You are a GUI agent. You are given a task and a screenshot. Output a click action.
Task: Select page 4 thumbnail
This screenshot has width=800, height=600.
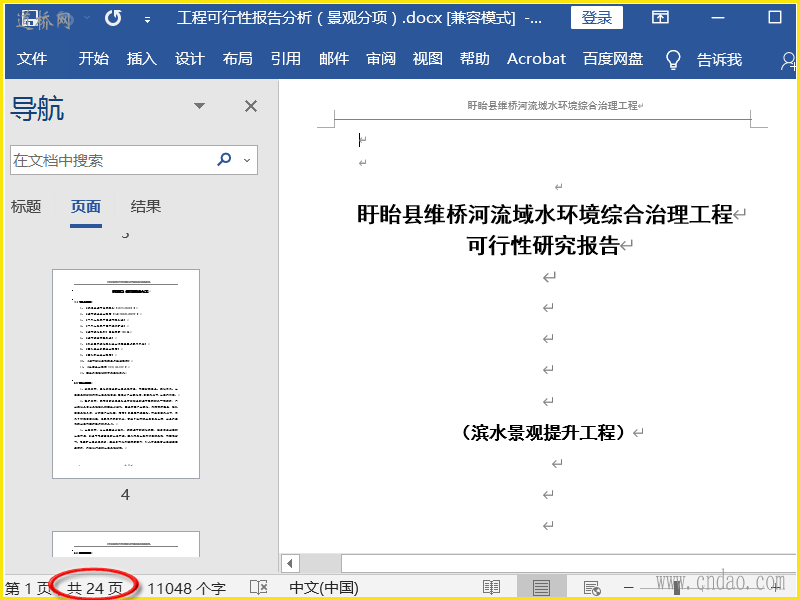tap(126, 374)
